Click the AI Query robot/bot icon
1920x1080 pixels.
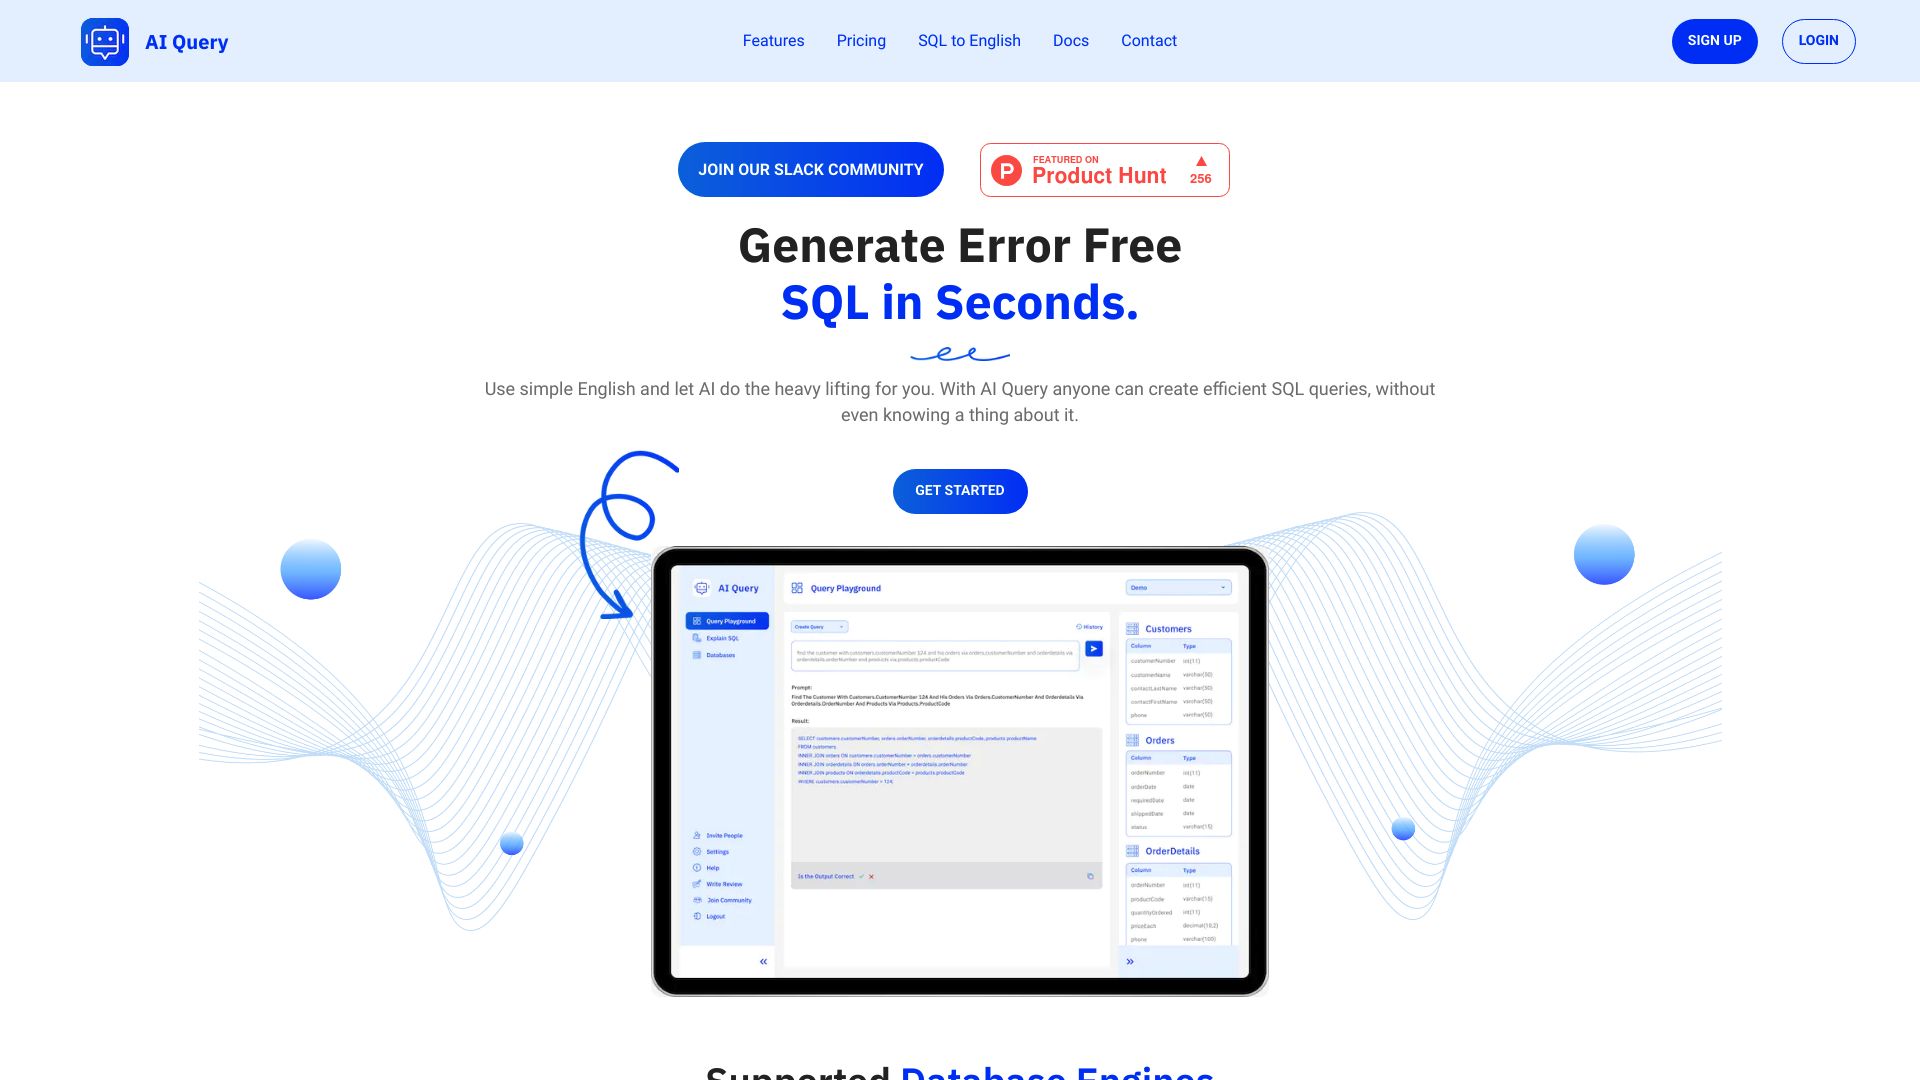[105, 41]
